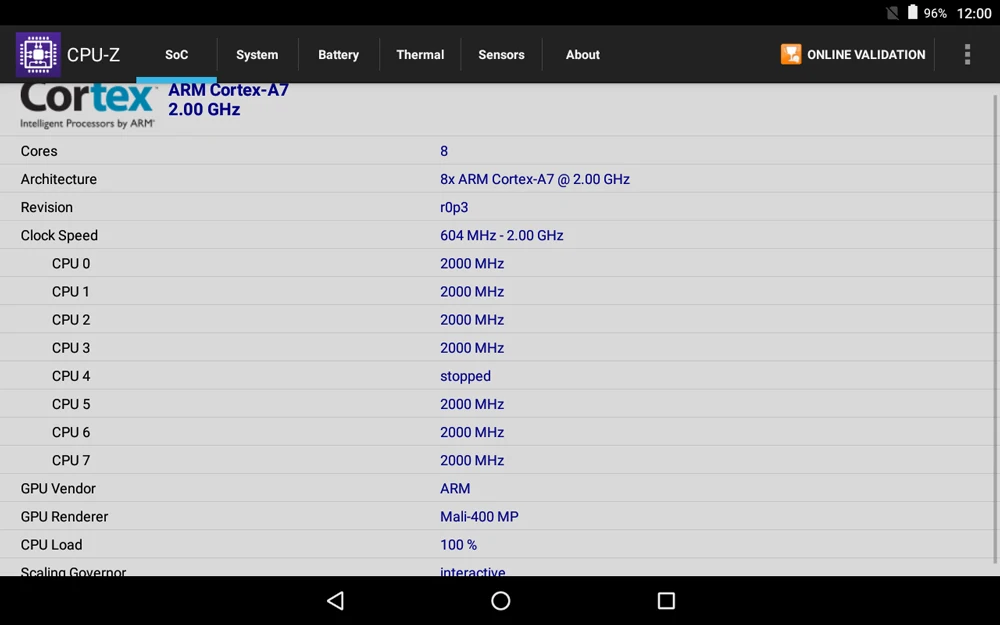Select the ARM Cortex-A7 heading text
This screenshot has height=625, width=1000.
(x=228, y=90)
